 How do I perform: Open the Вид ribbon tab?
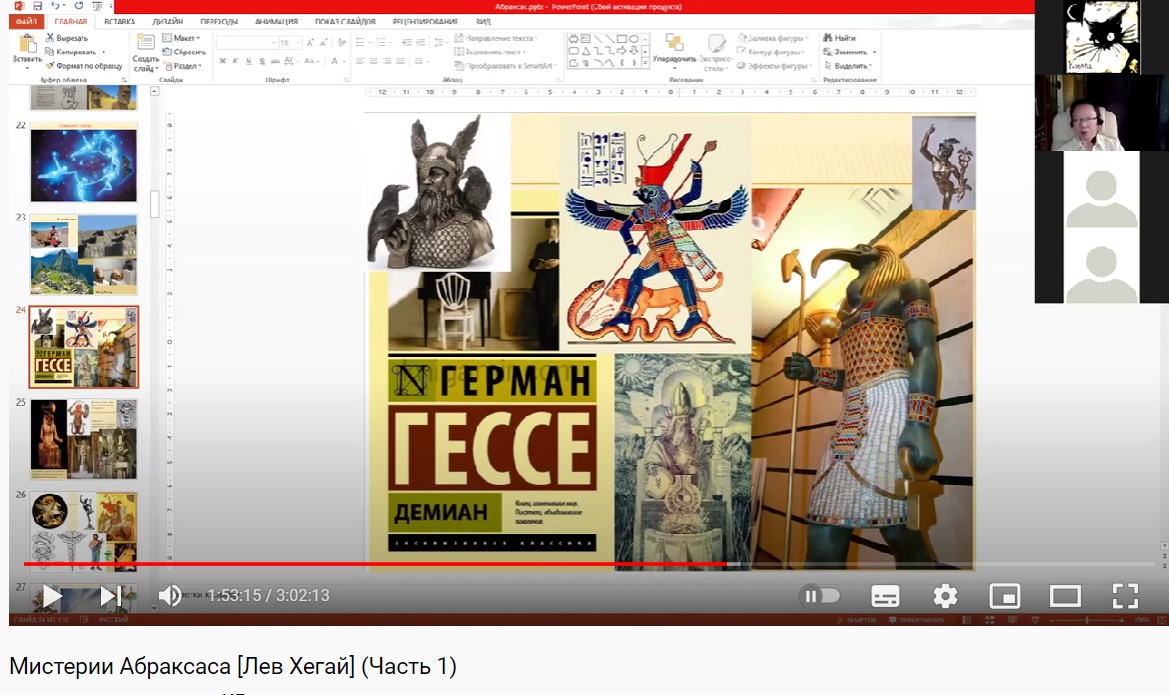coord(483,22)
